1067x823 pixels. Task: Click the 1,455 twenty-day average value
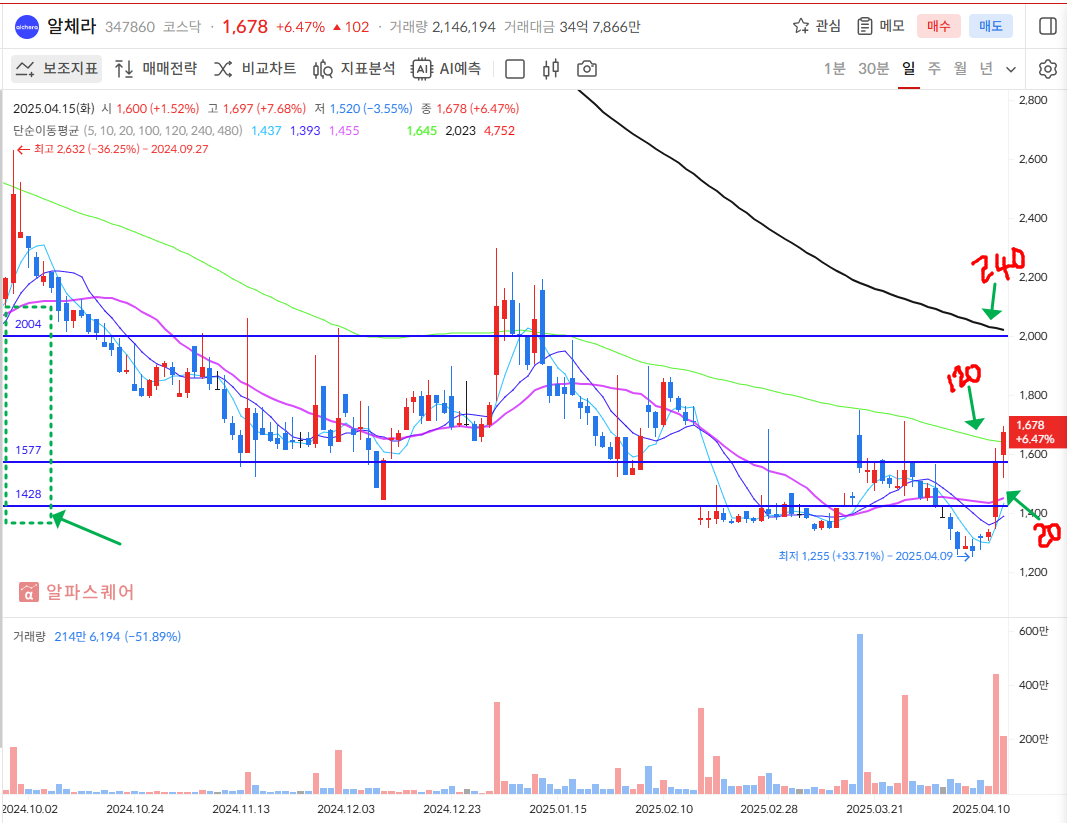point(344,131)
